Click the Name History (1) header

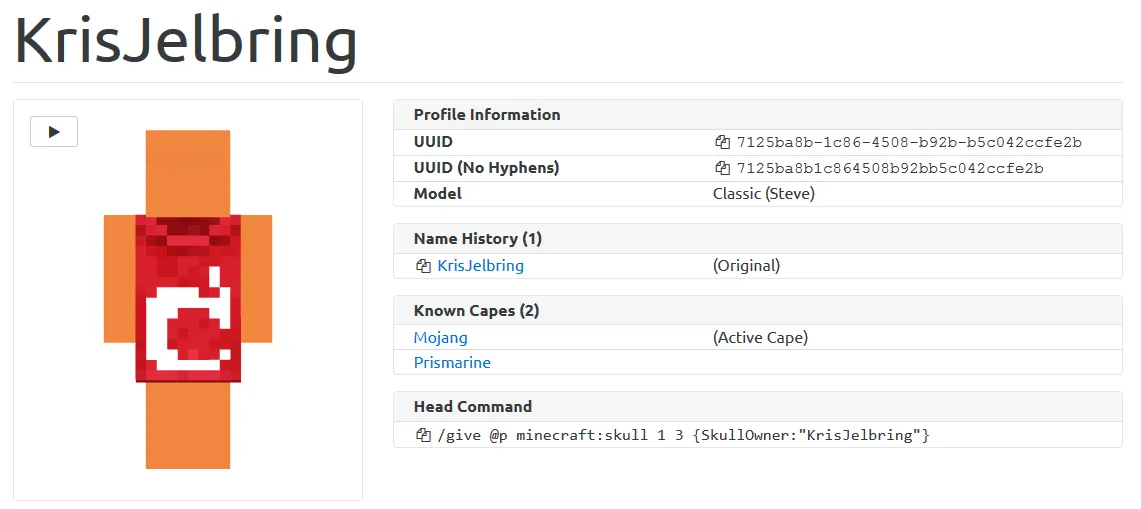point(758,239)
